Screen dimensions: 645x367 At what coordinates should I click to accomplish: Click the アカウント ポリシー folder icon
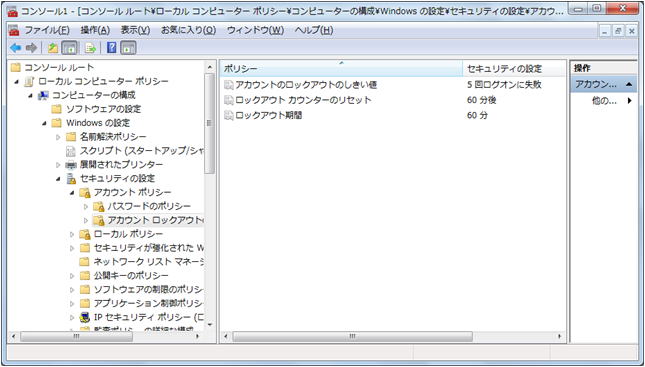coord(85,193)
